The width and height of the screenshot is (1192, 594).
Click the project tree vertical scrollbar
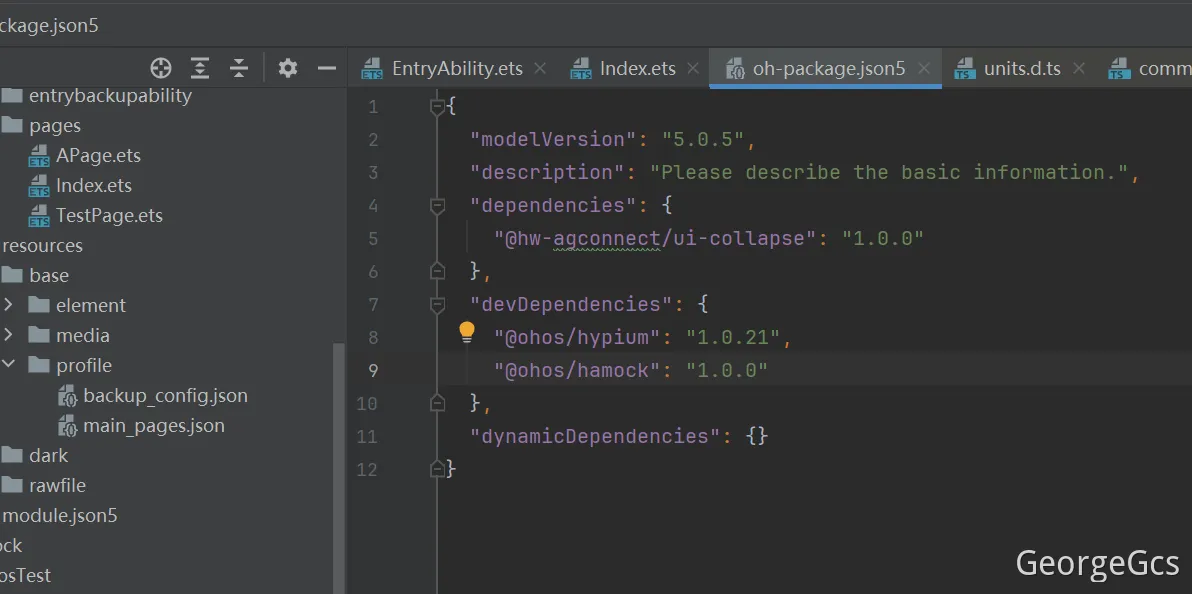click(x=339, y=468)
